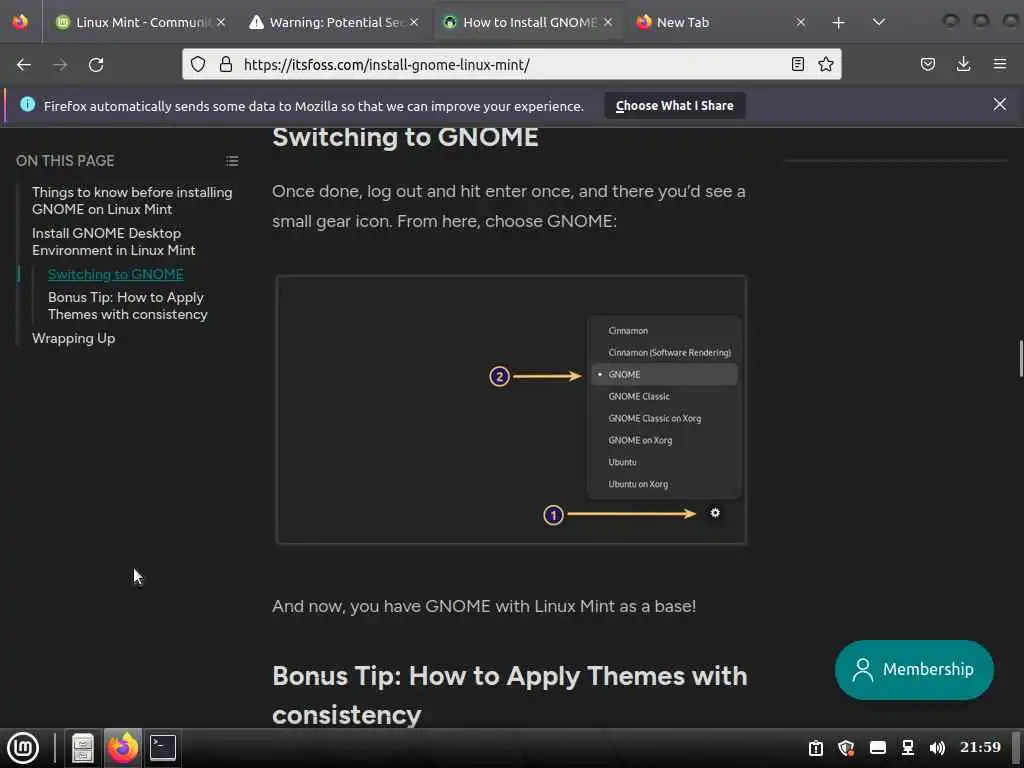This screenshot has width=1024, height=768.
Task: Switch to Linux Mint Community tab
Action: point(140,22)
